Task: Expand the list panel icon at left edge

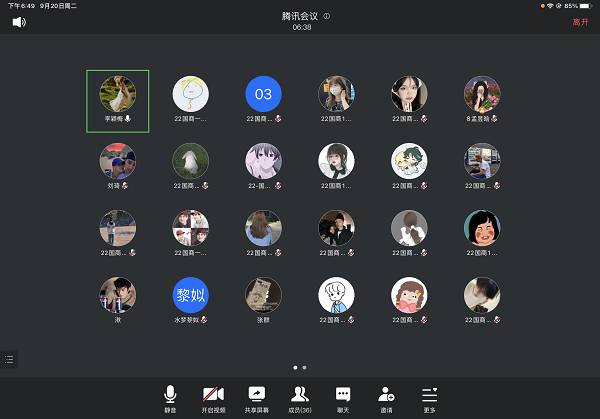Action: coord(9,358)
